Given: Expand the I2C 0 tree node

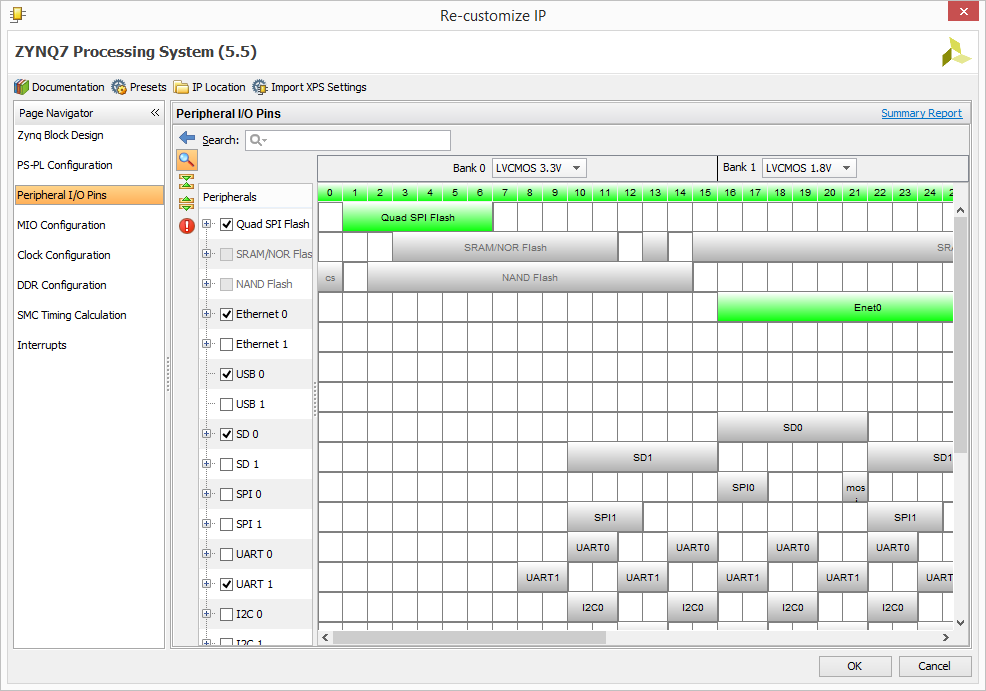Looking at the screenshot, I should pos(206,614).
